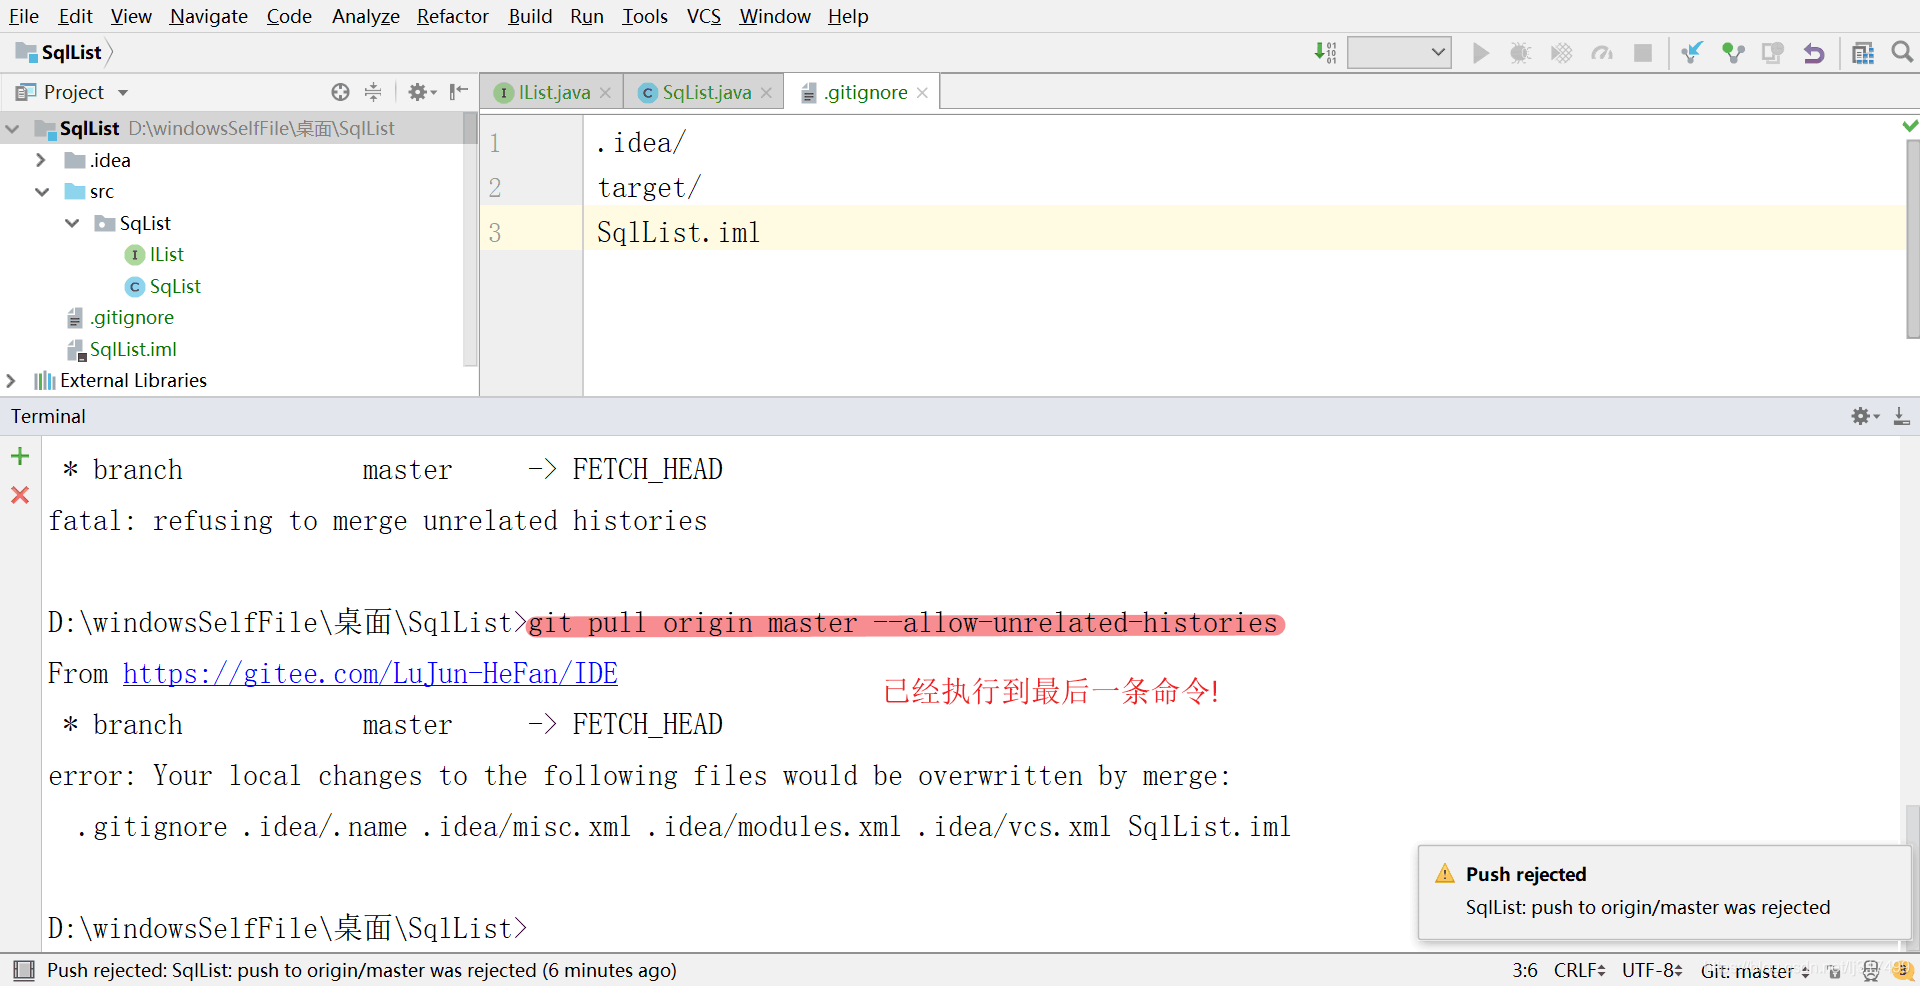Hide the Project tool window
This screenshot has height=986, width=1920.
[x=459, y=92]
